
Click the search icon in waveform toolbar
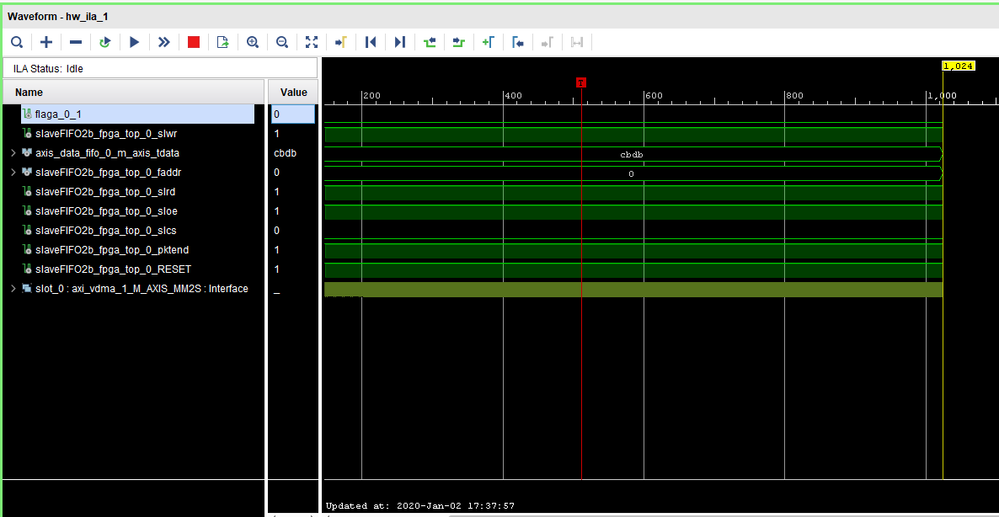click(17, 42)
